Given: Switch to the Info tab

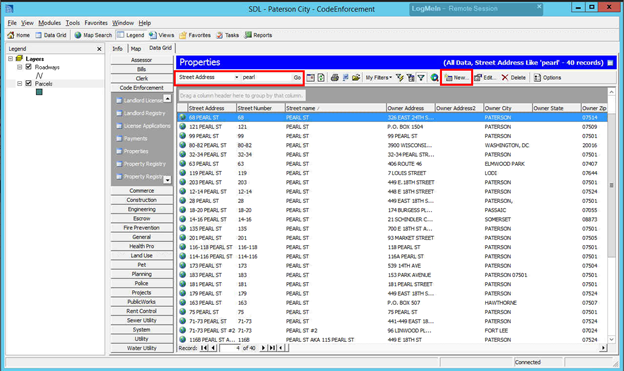Looking at the screenshot, I should [117, 49].
